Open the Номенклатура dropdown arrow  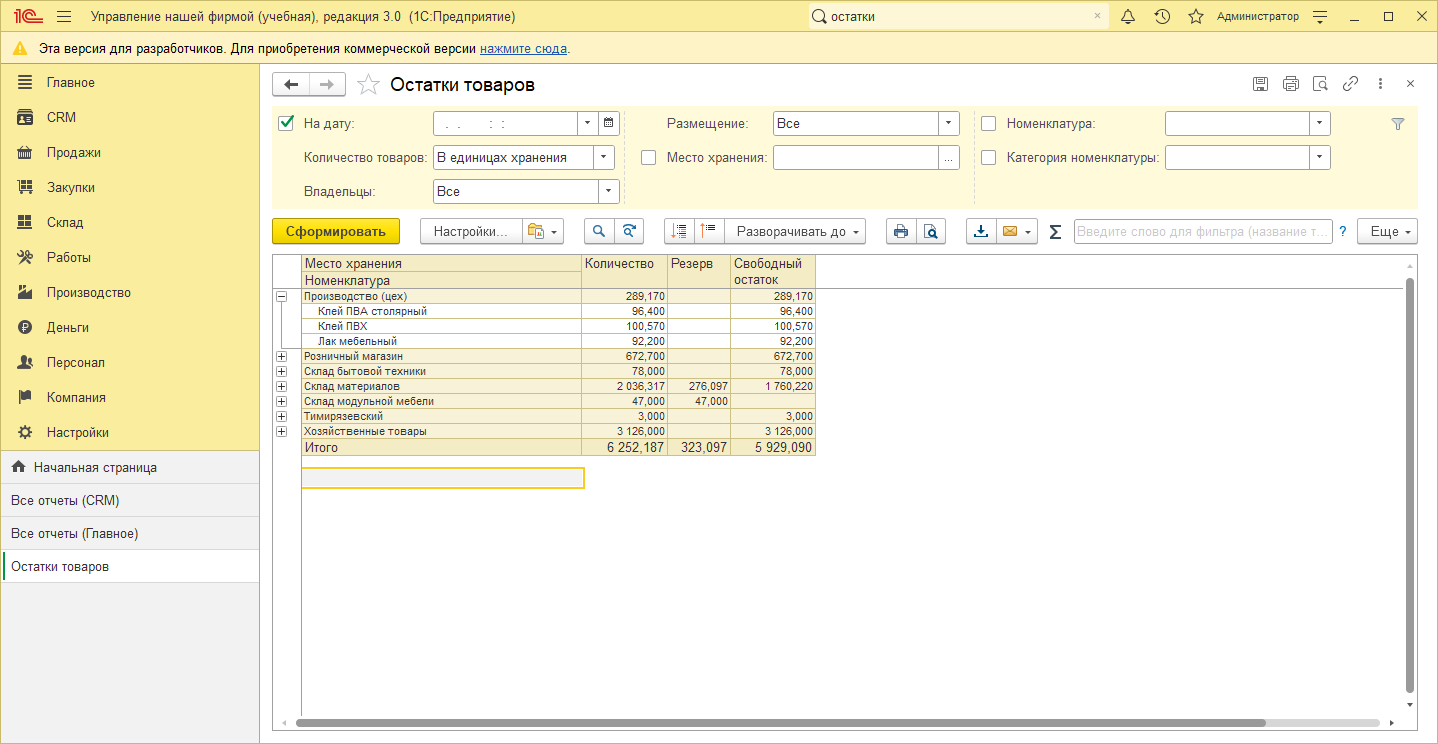pyautogui.click(x=1320, y=123)
